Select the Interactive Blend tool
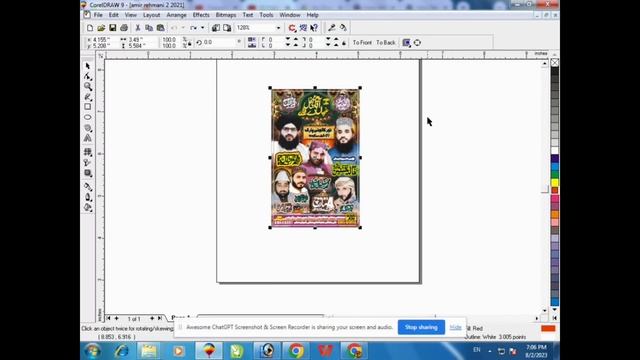The height and width of the screenshot is (360, 640). click(88, 173)
